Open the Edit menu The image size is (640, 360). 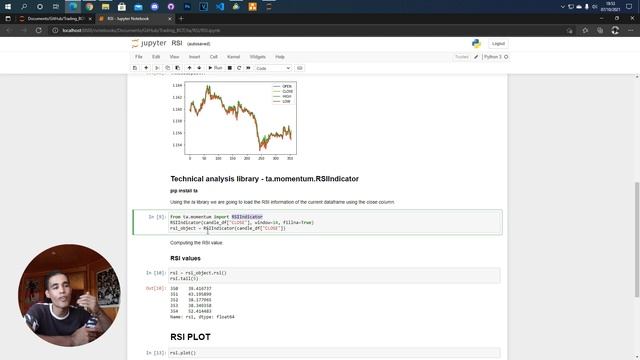point(156,57)
